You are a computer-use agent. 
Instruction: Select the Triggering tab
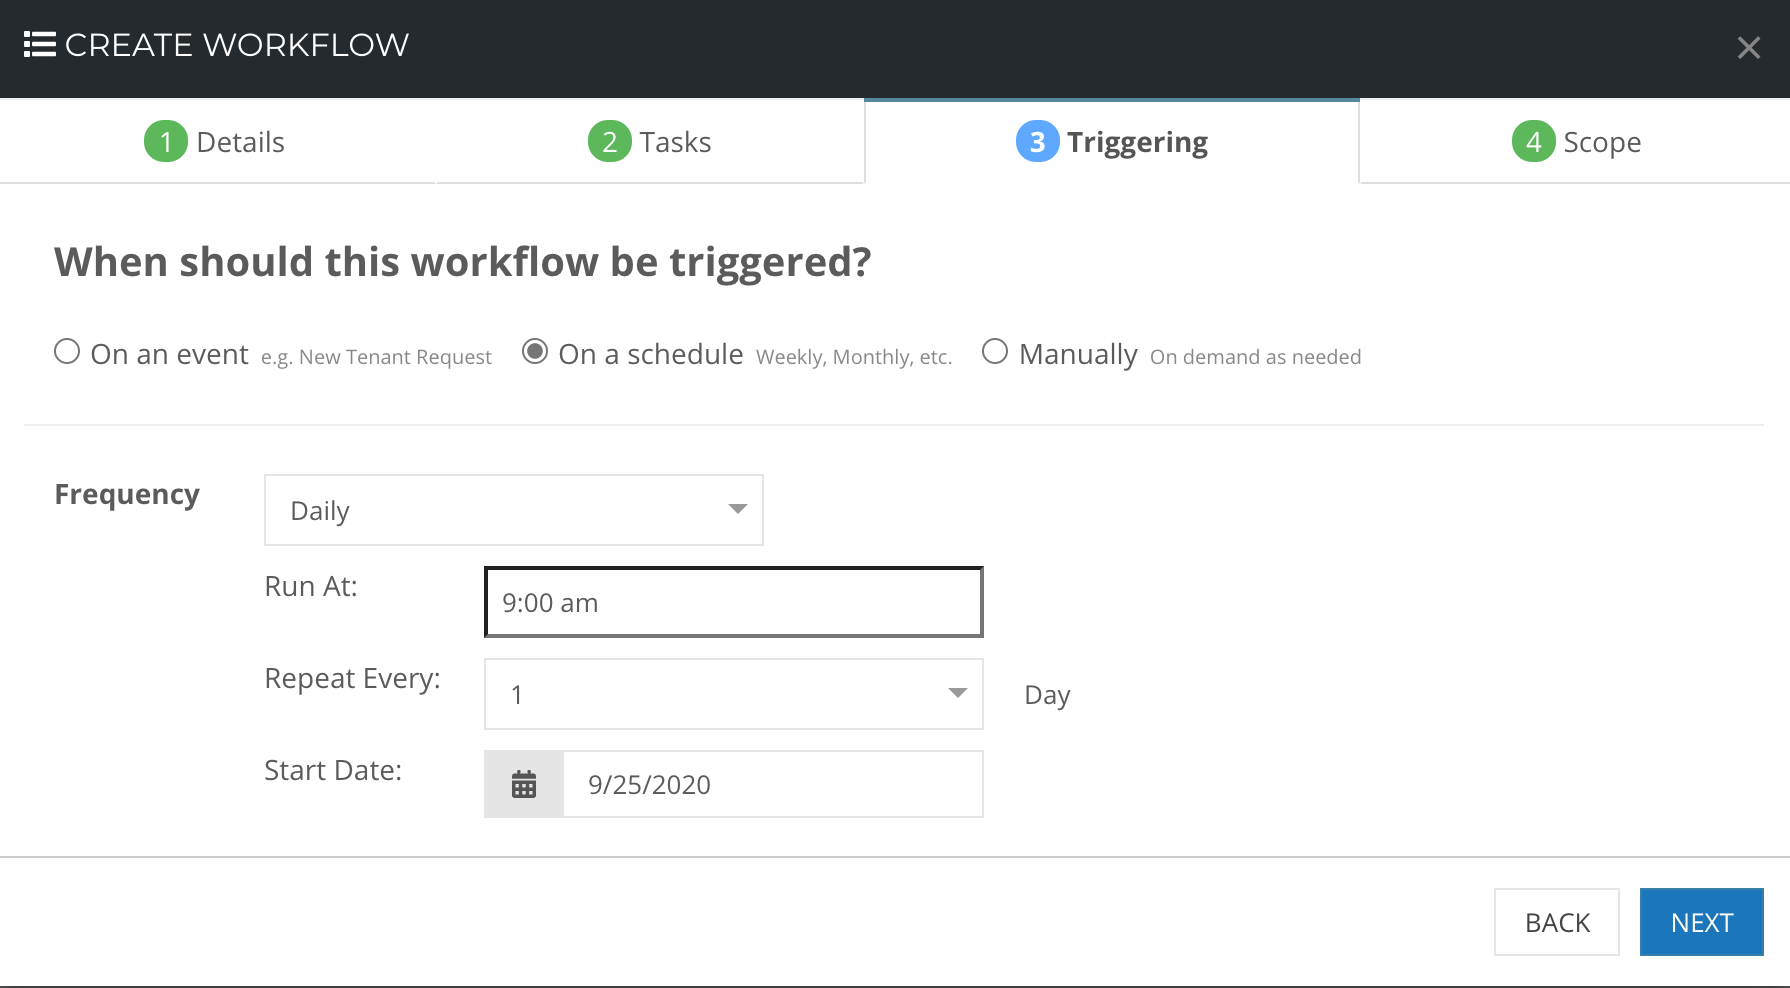point(1112,141)
